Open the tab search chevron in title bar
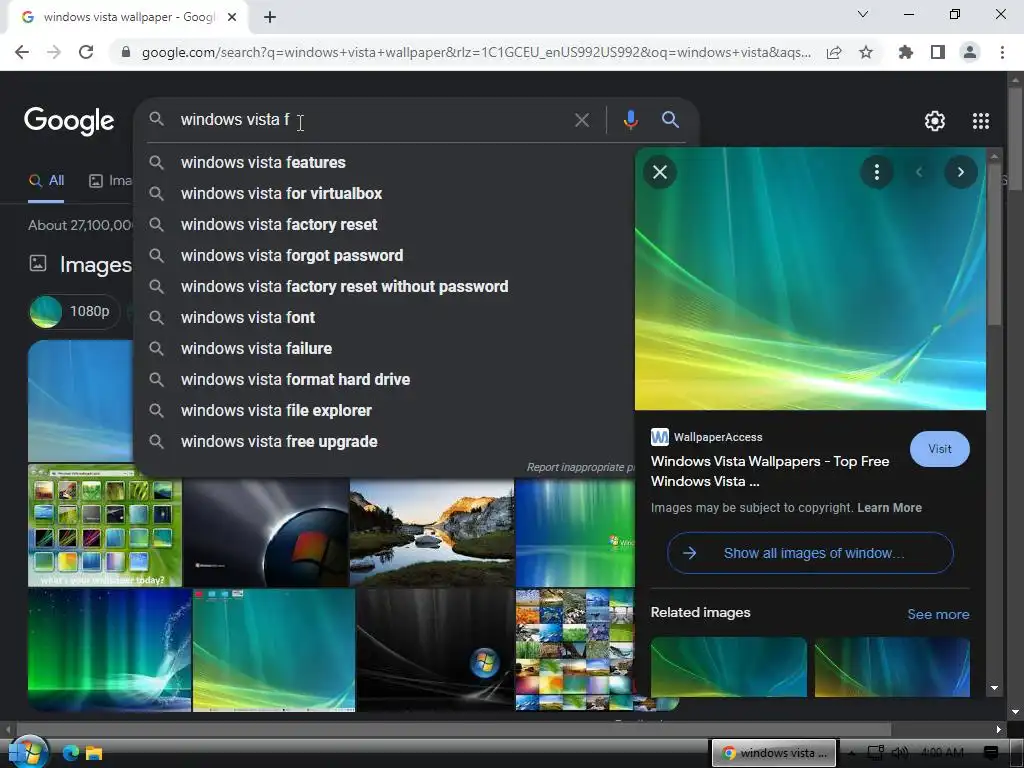1024x768 pixels. click(x=863, y=14)
